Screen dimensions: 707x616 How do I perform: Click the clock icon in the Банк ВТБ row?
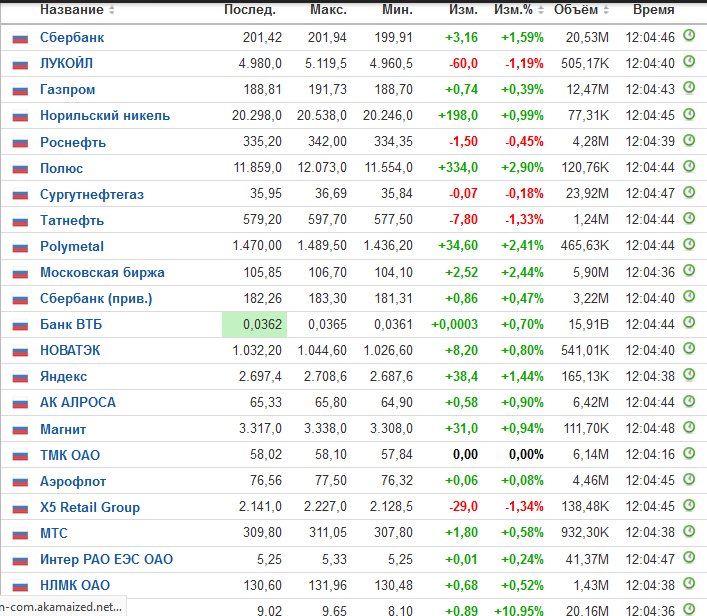pos(689,322)
